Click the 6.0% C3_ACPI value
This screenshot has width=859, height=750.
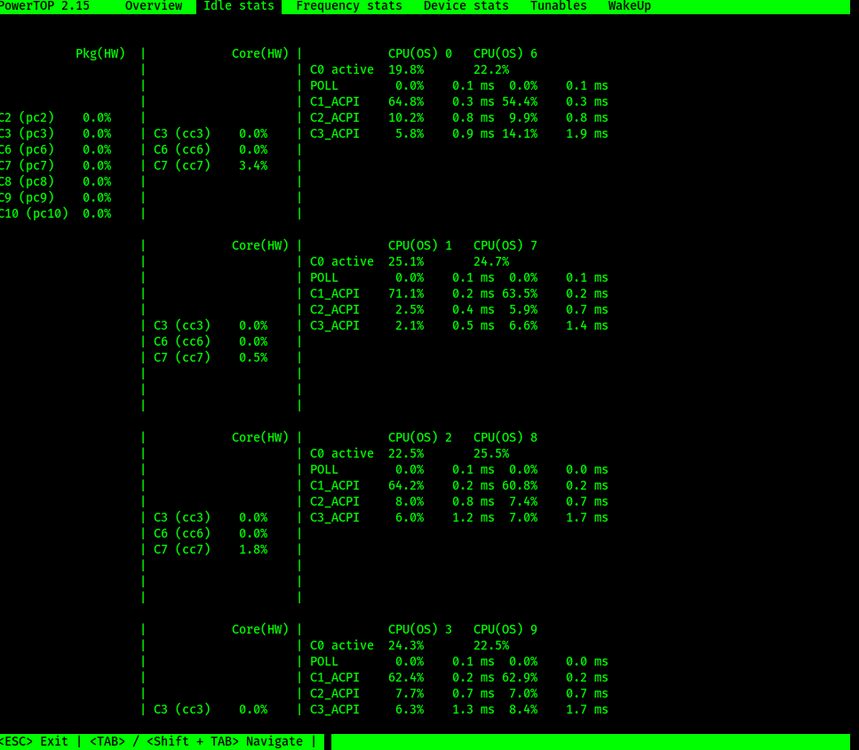410,518
